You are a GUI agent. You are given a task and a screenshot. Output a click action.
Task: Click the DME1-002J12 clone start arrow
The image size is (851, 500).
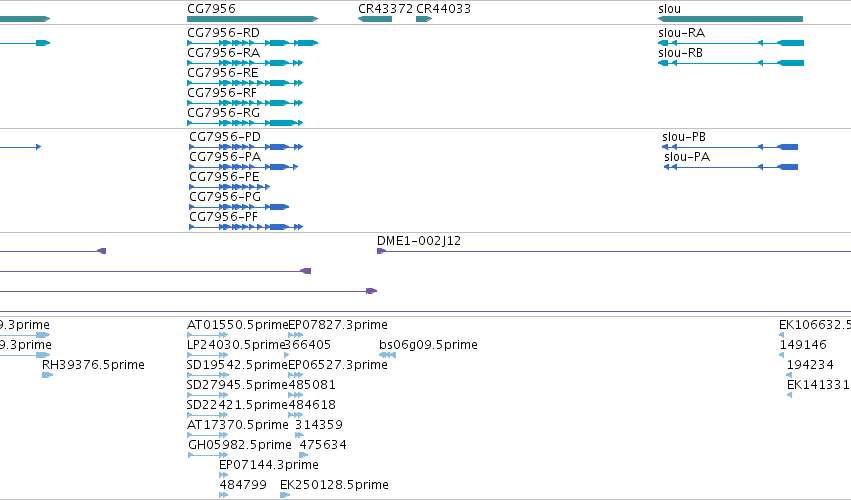coord(382,251)
